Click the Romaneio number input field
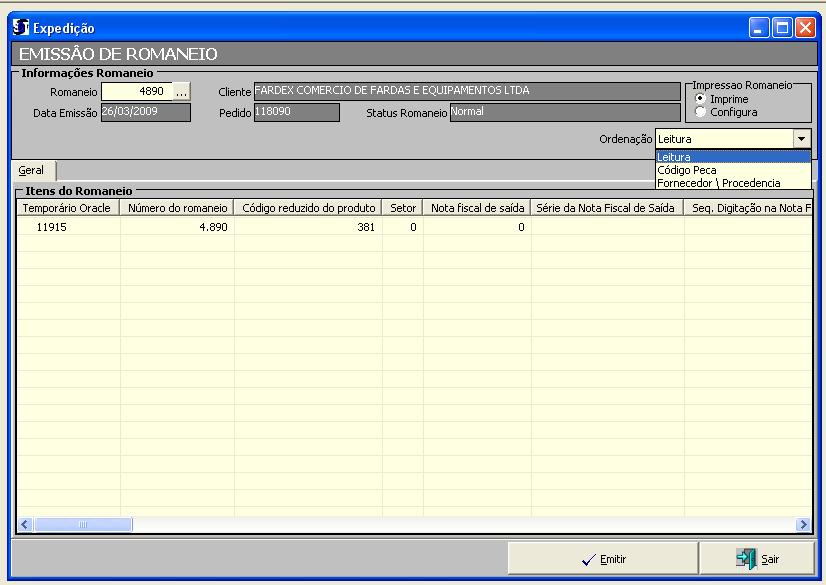The width and height of the screenshot is (826, 585). click(137, 92)
